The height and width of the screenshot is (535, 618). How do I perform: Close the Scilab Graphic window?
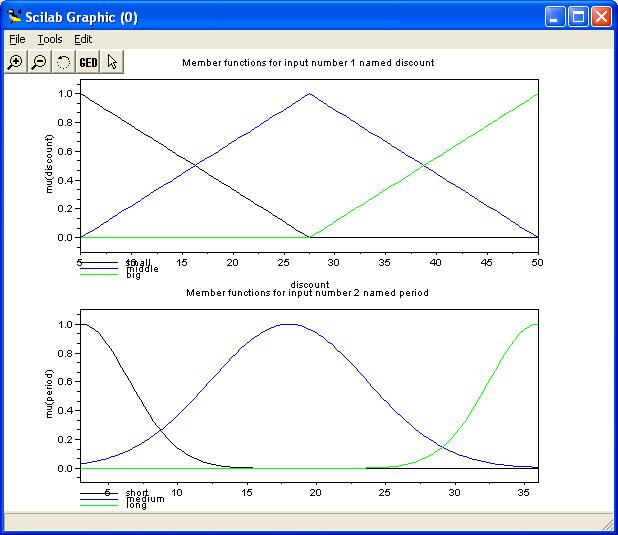tap(601, 17)
